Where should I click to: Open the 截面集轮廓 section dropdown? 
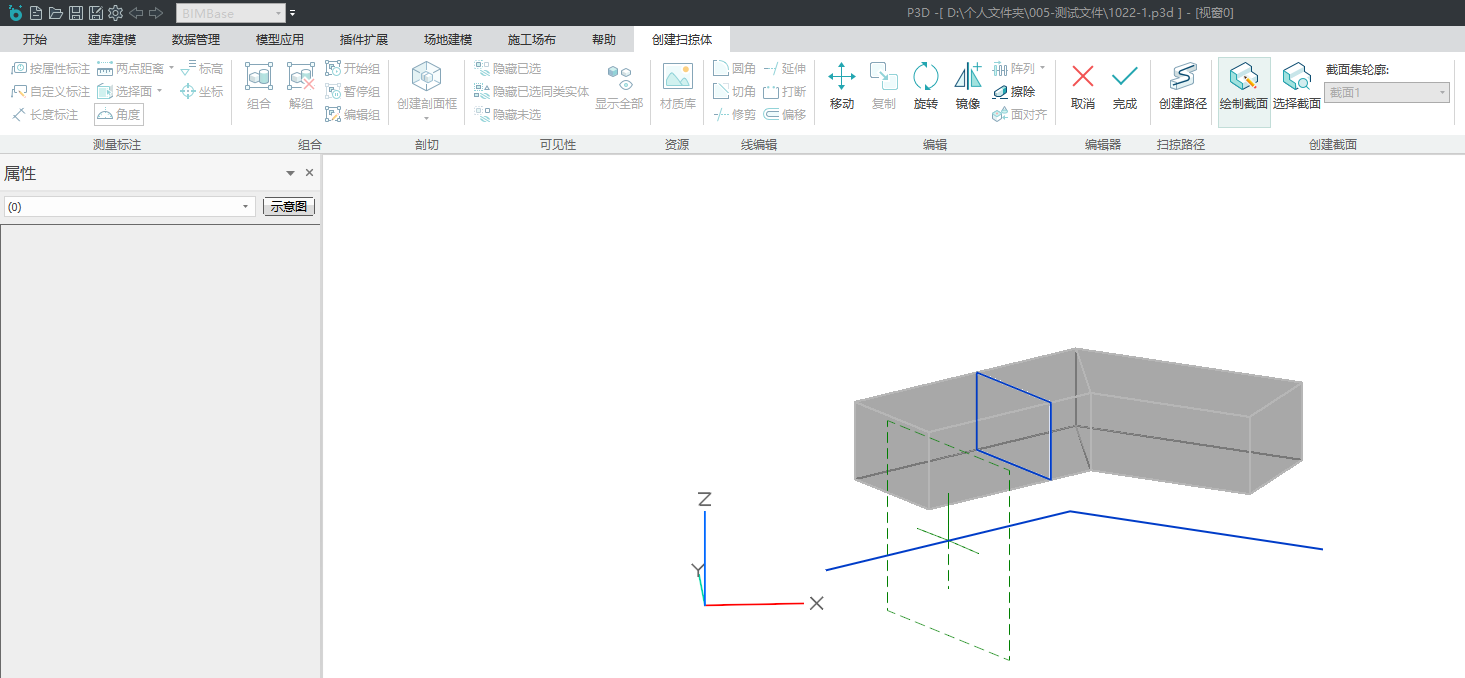tap(1386, 93)
